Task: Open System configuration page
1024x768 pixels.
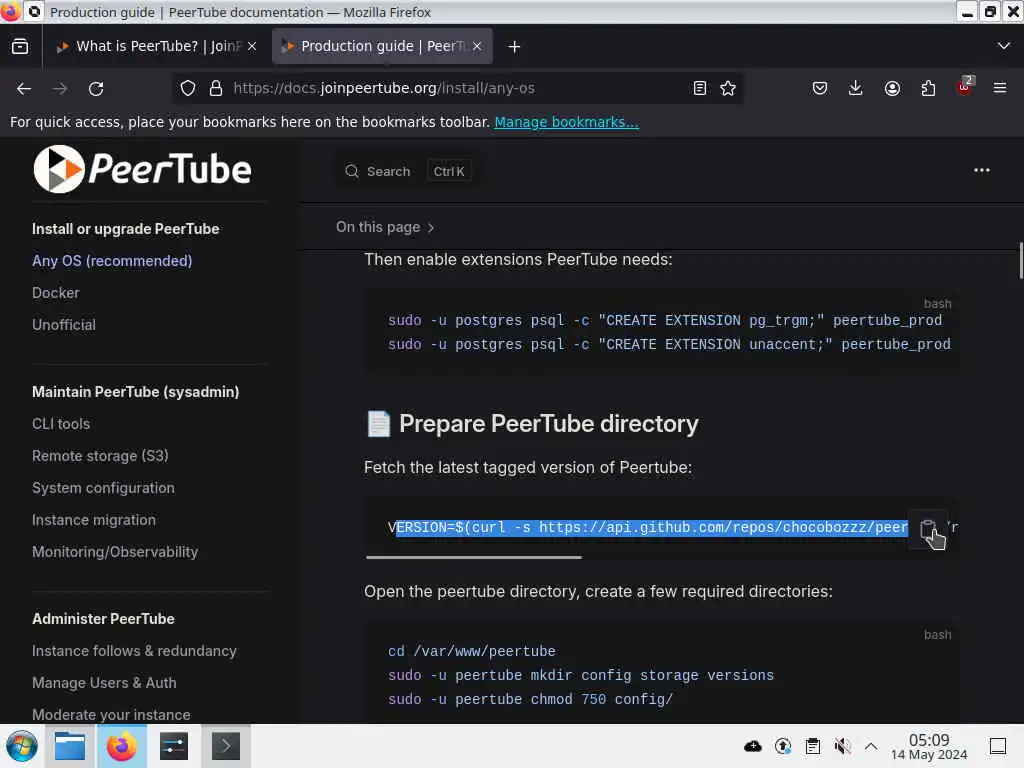Action: click(x=103, y=488)
